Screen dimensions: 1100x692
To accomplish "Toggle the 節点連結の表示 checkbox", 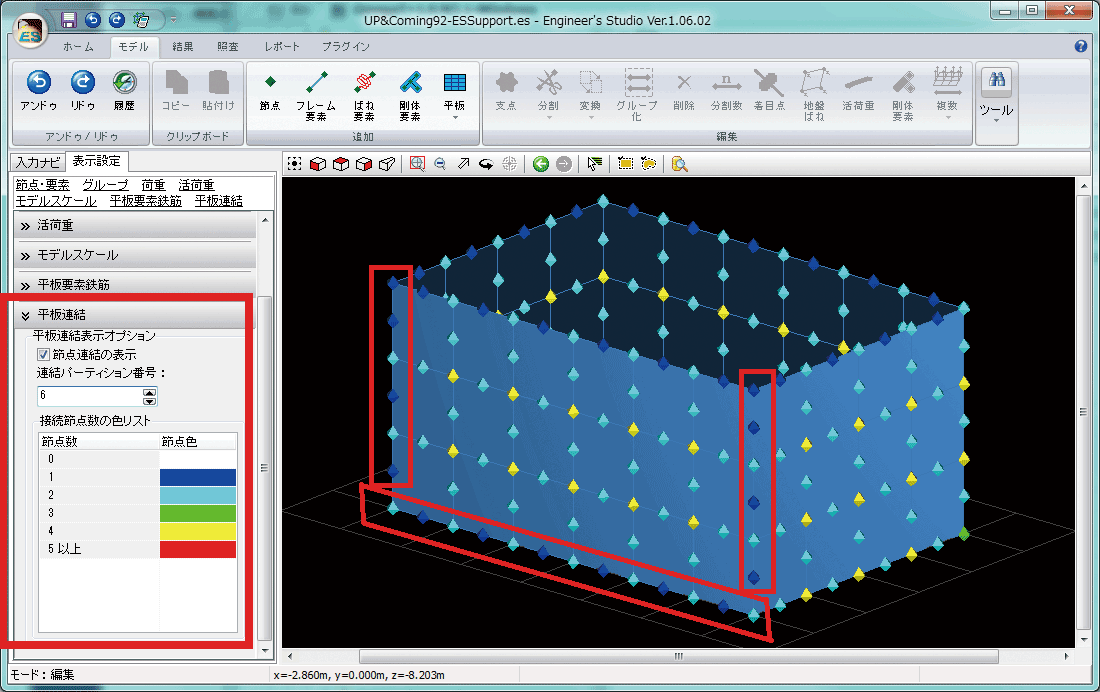I will 44,354.
